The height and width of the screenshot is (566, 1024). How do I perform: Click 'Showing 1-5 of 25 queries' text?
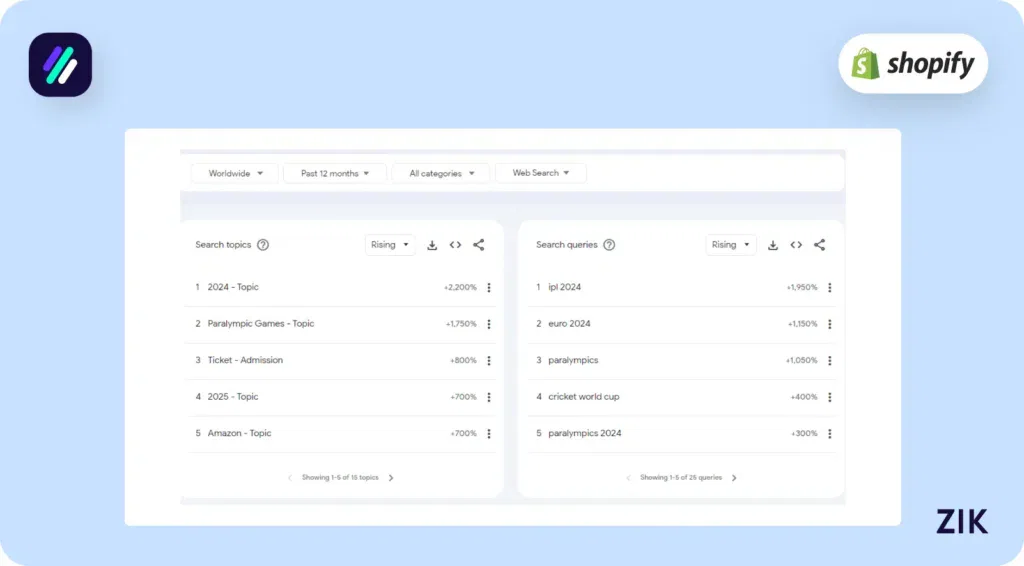click(681, 478)
